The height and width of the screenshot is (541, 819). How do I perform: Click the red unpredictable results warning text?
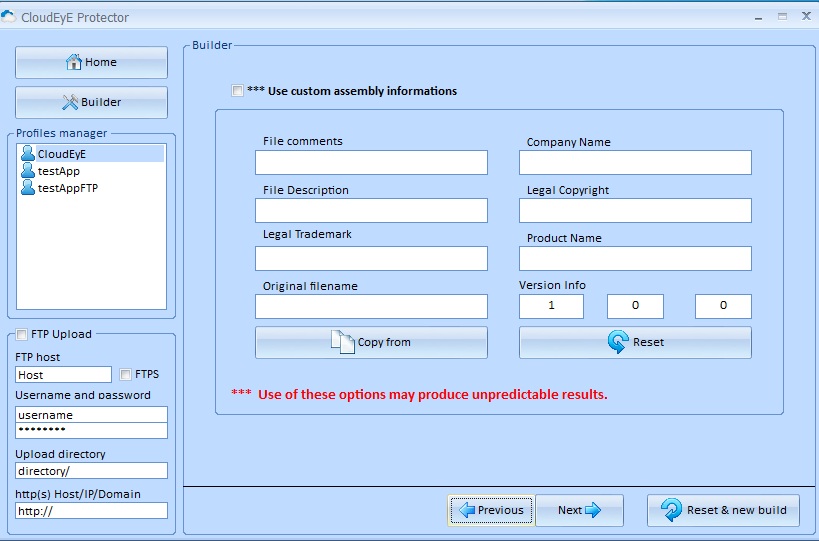[419, 394]
